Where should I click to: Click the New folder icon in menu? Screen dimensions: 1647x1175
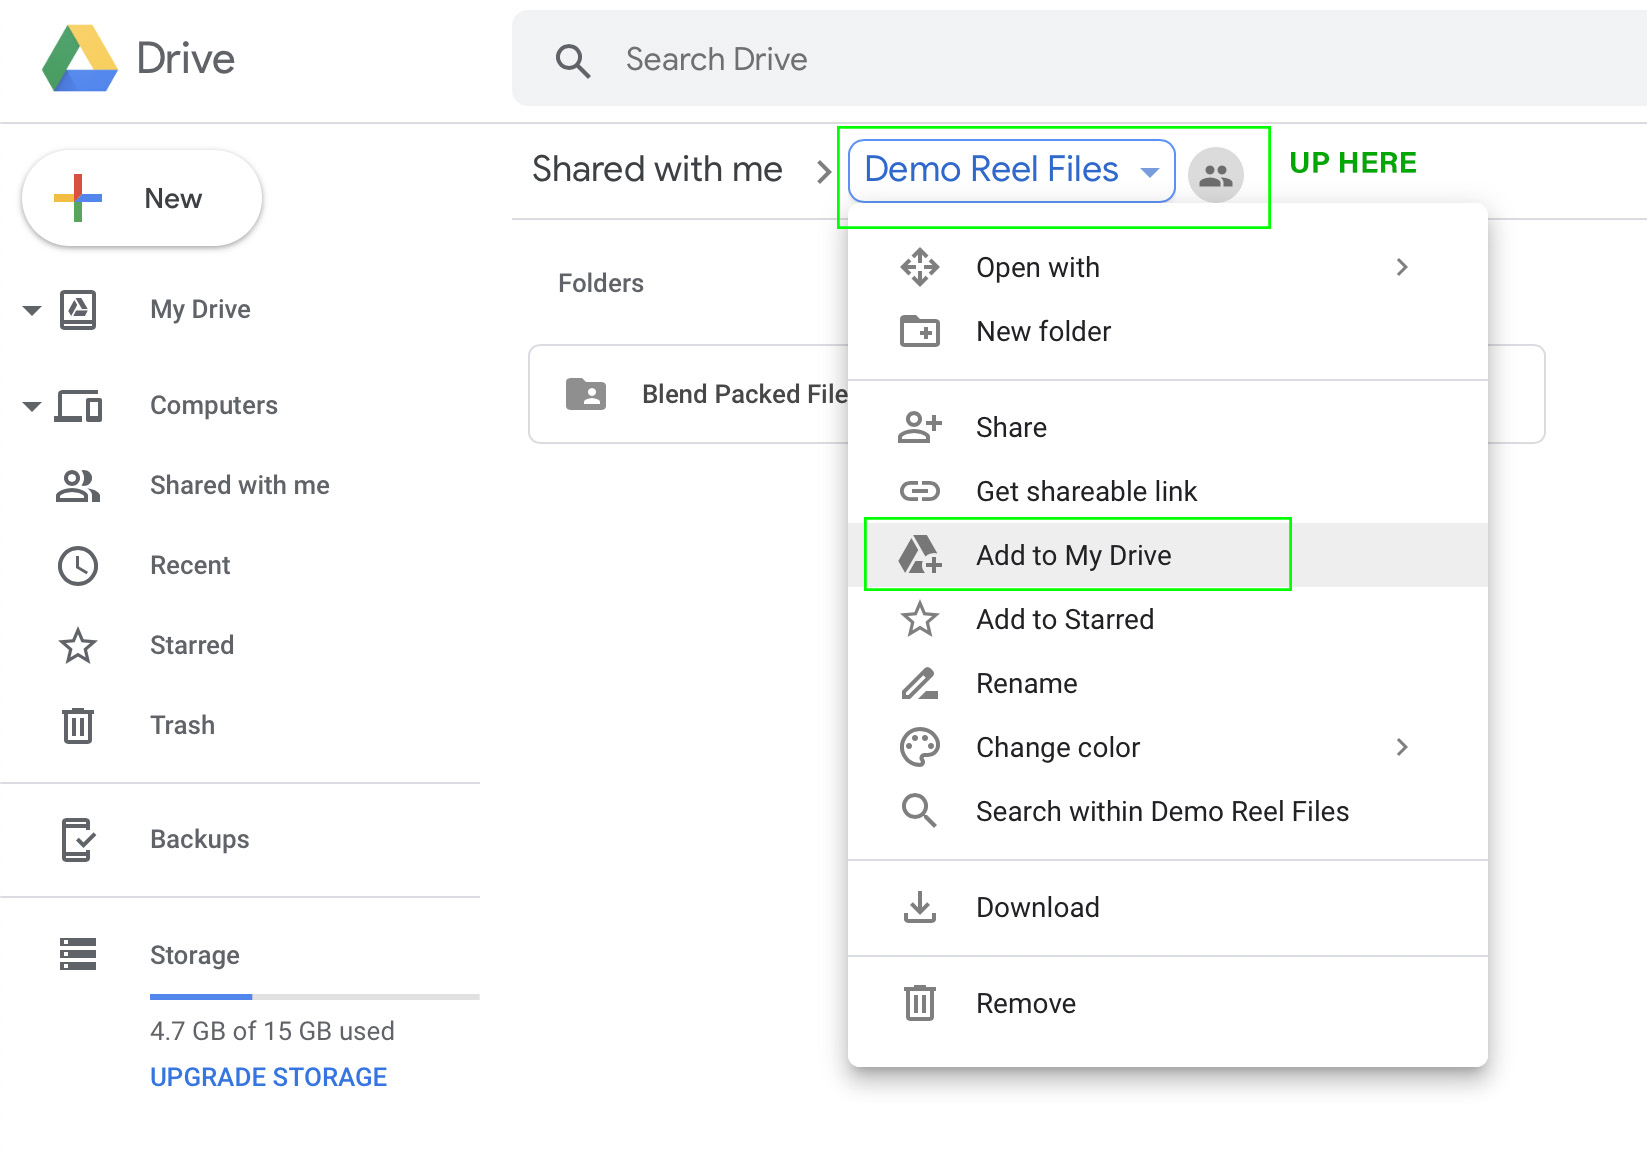pos(920,331)
